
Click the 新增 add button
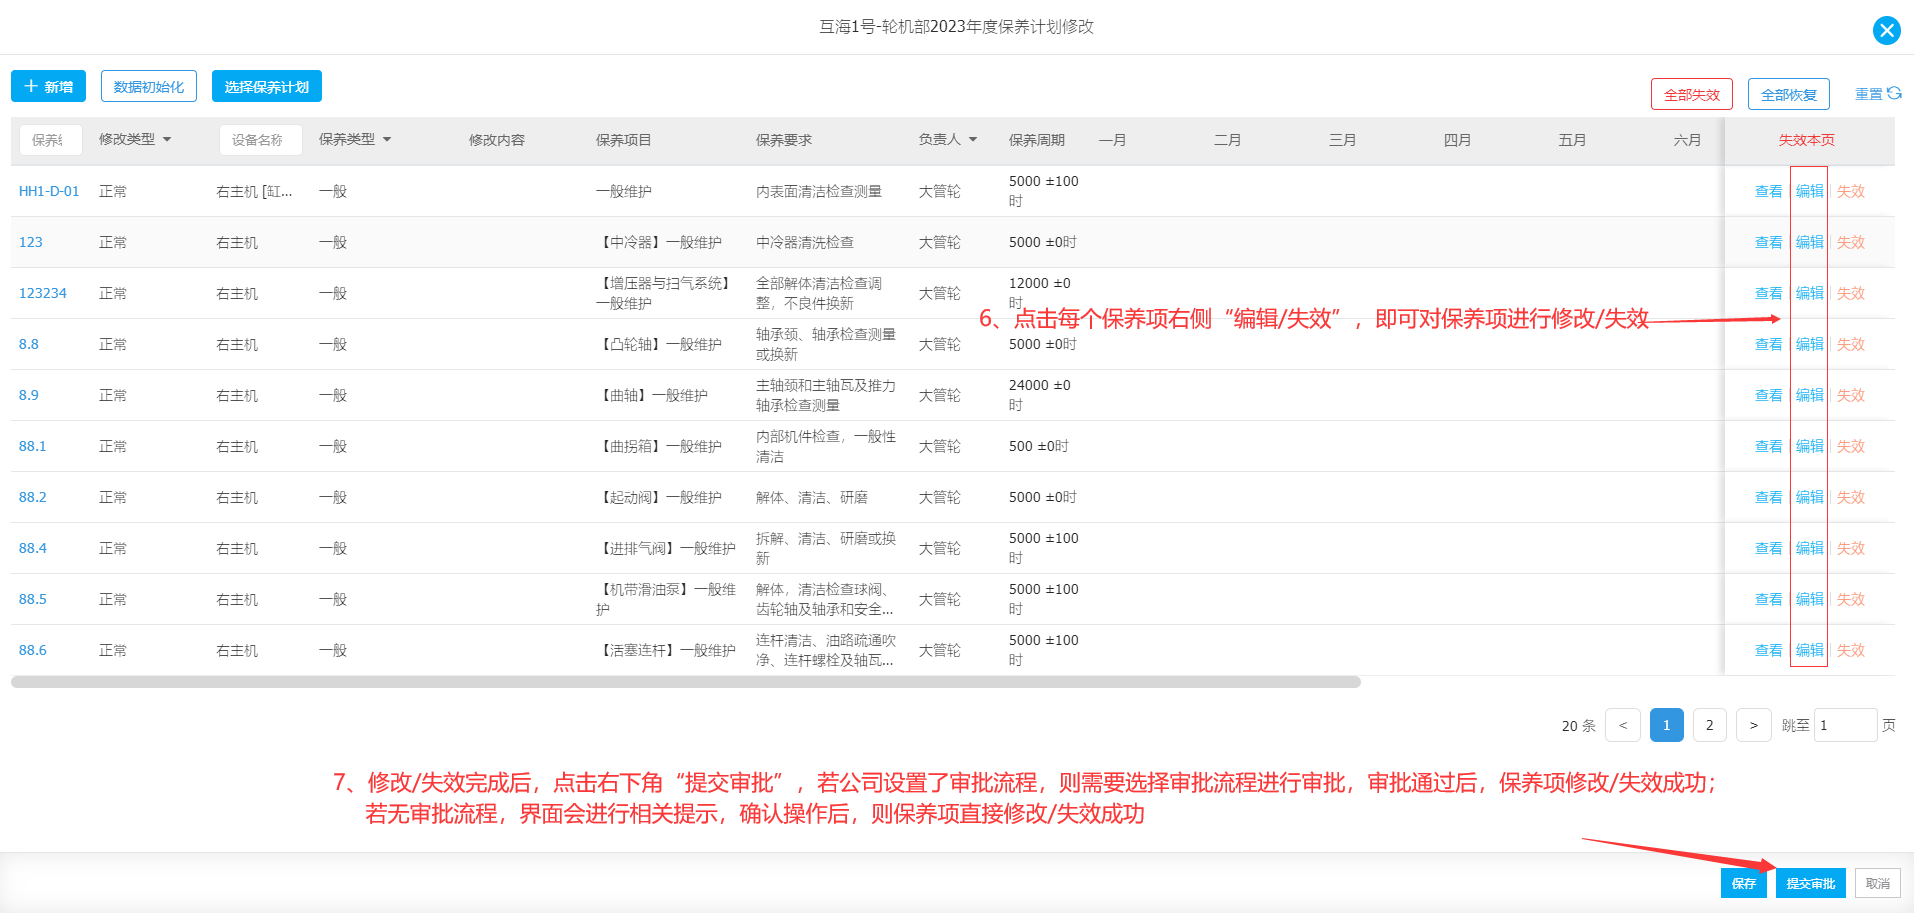click(48, 87)
